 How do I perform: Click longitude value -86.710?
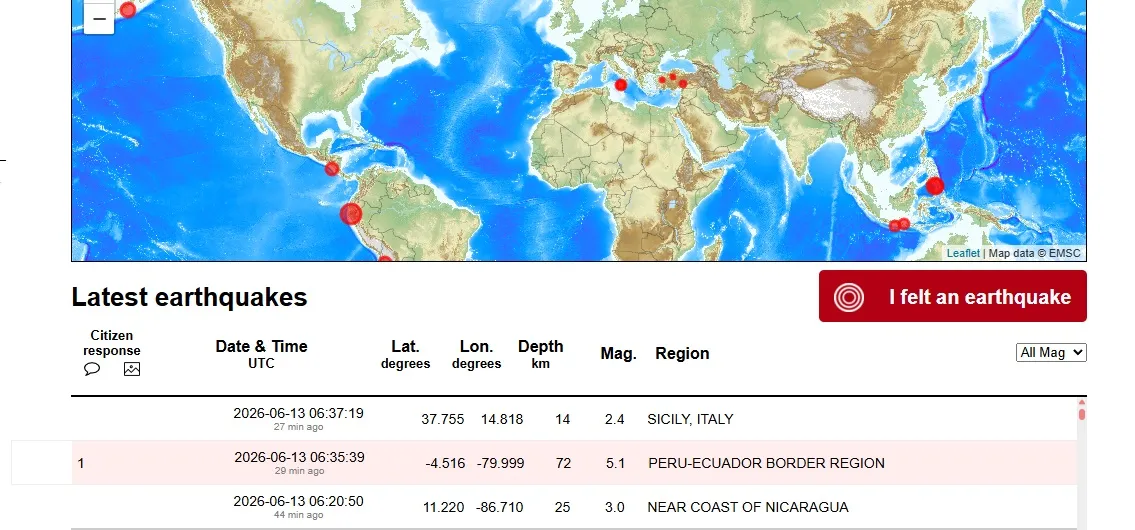point(499,508)
